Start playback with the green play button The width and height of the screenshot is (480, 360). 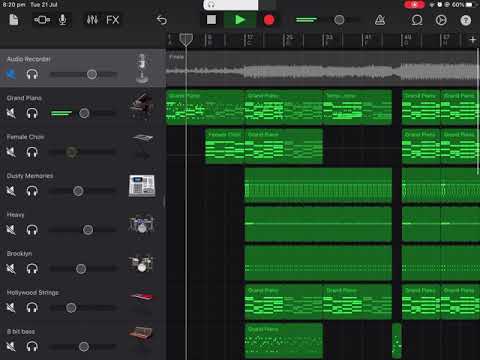[240, 20]
